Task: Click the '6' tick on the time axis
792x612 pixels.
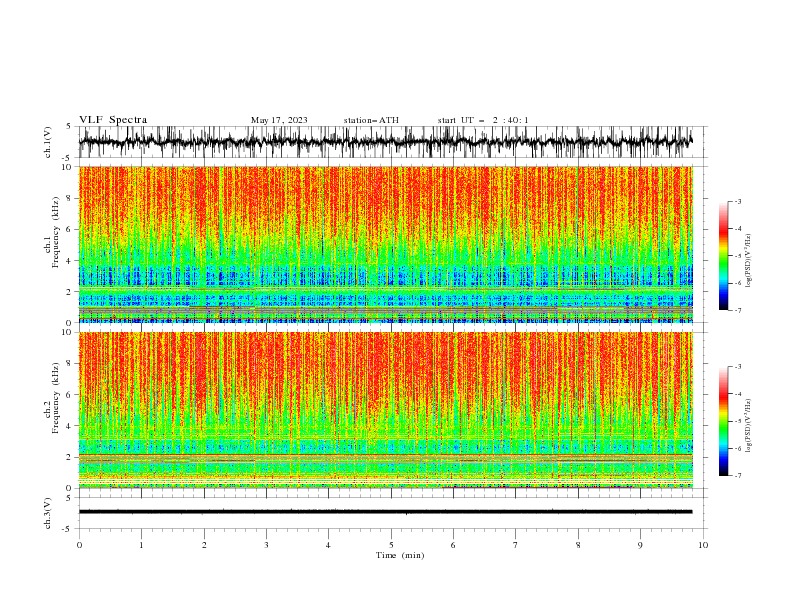Action: point(453,545)
